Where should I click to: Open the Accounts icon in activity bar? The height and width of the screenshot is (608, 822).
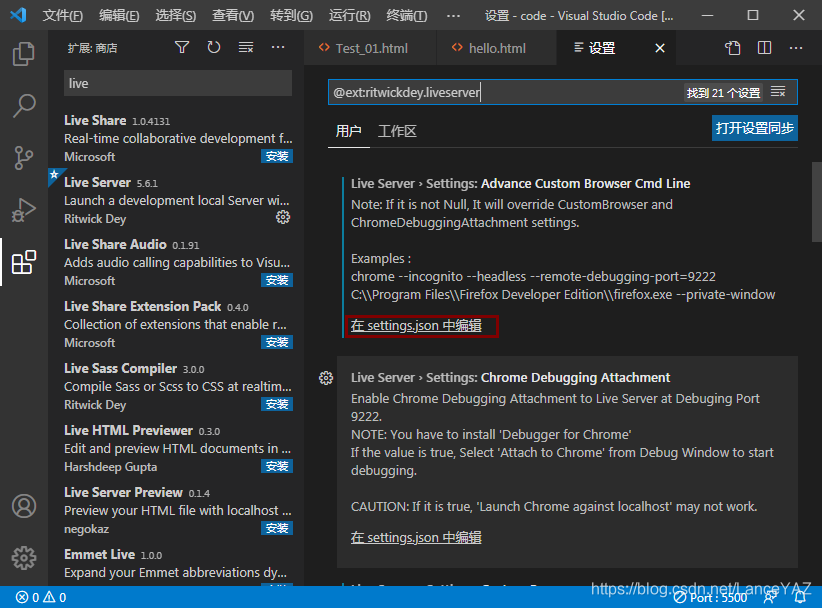click(24, 506)
